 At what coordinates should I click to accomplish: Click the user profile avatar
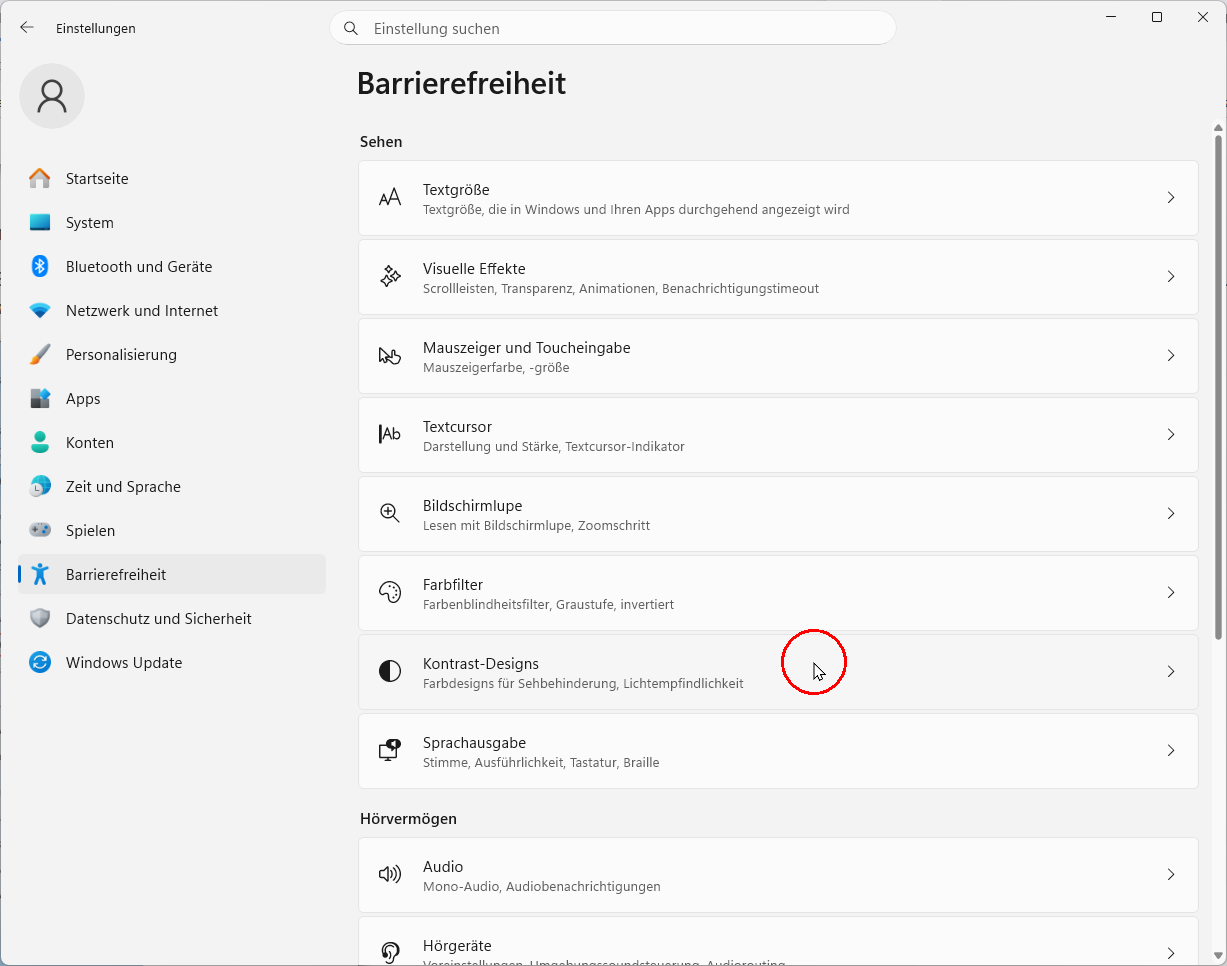click(x=52, y=96)
